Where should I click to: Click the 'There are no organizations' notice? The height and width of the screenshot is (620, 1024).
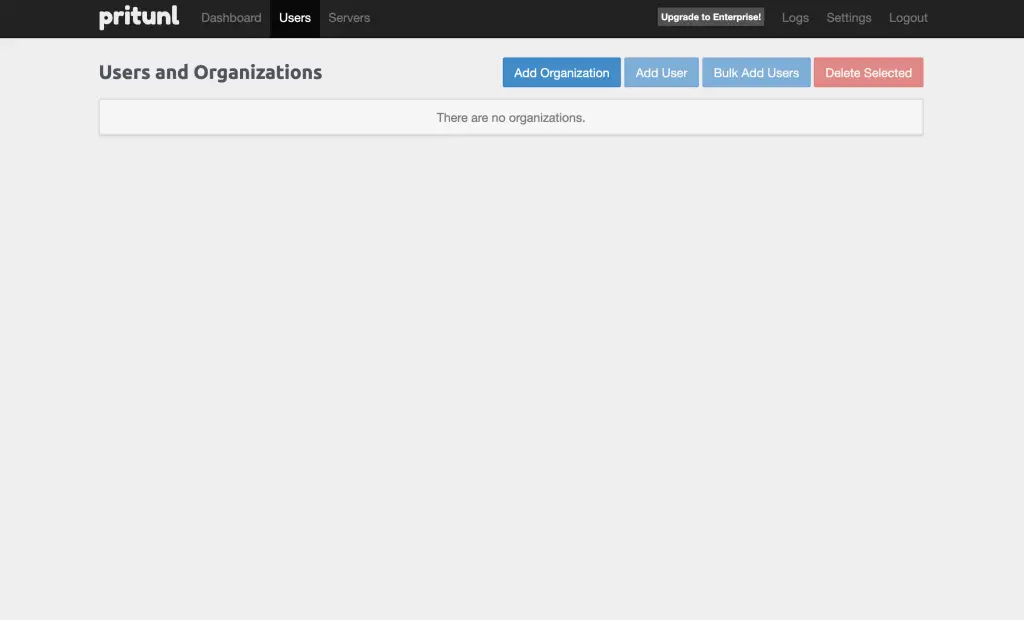point(511,116)
